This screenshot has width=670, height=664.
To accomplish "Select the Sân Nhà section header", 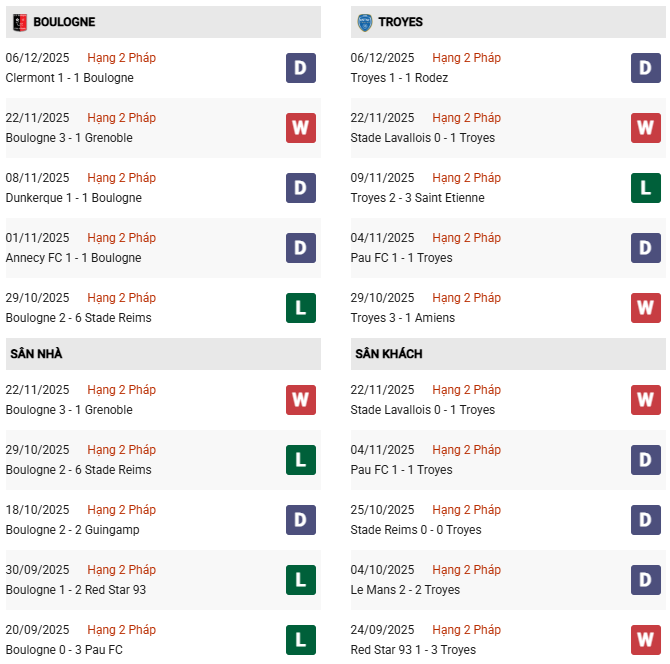I will tap(37, 354).
